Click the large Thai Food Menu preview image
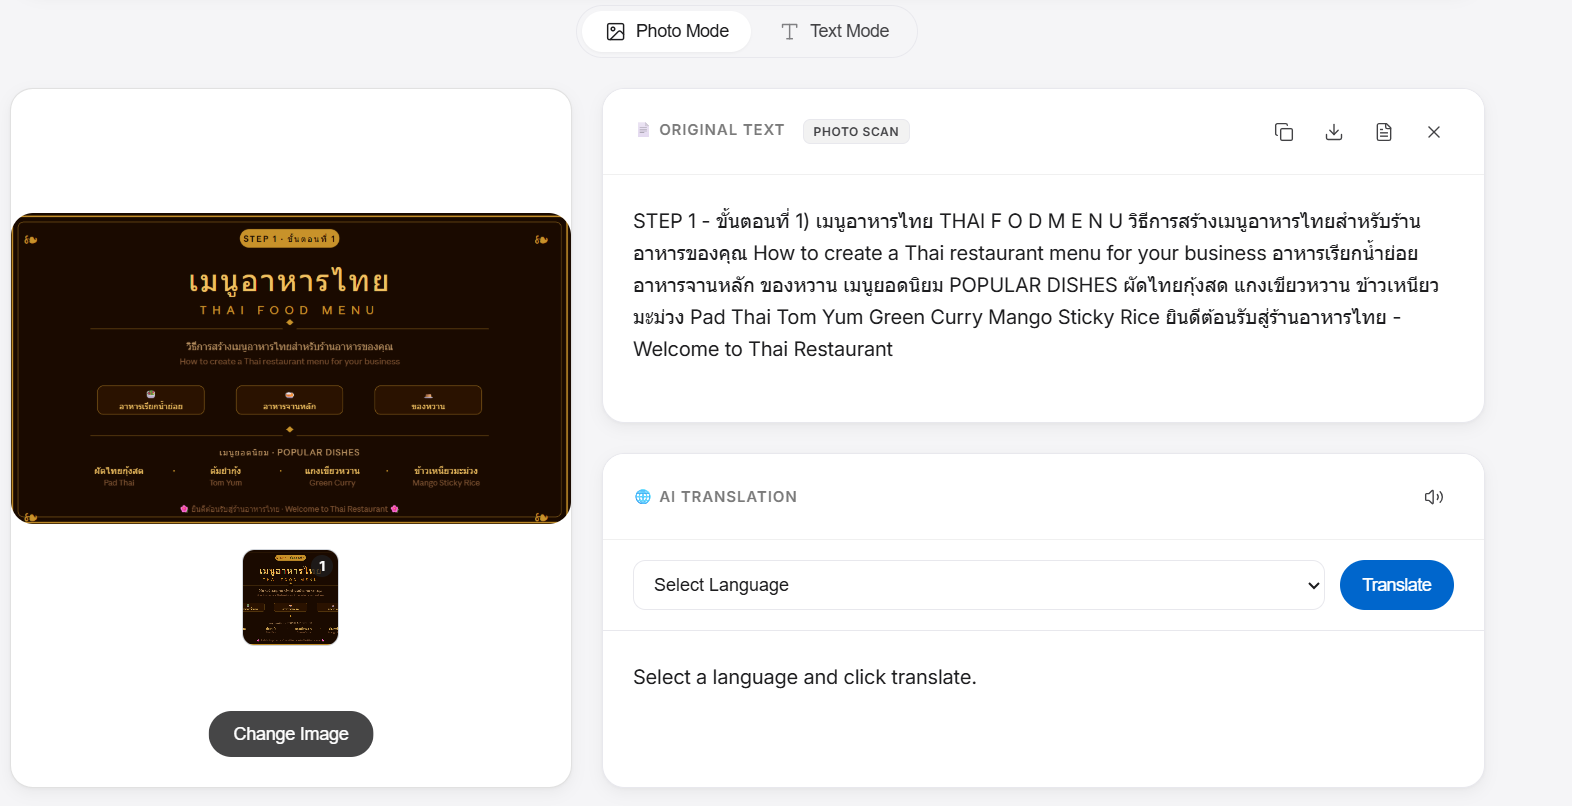The height and width of the screenshot is (806, 1572). click(291, 368)
